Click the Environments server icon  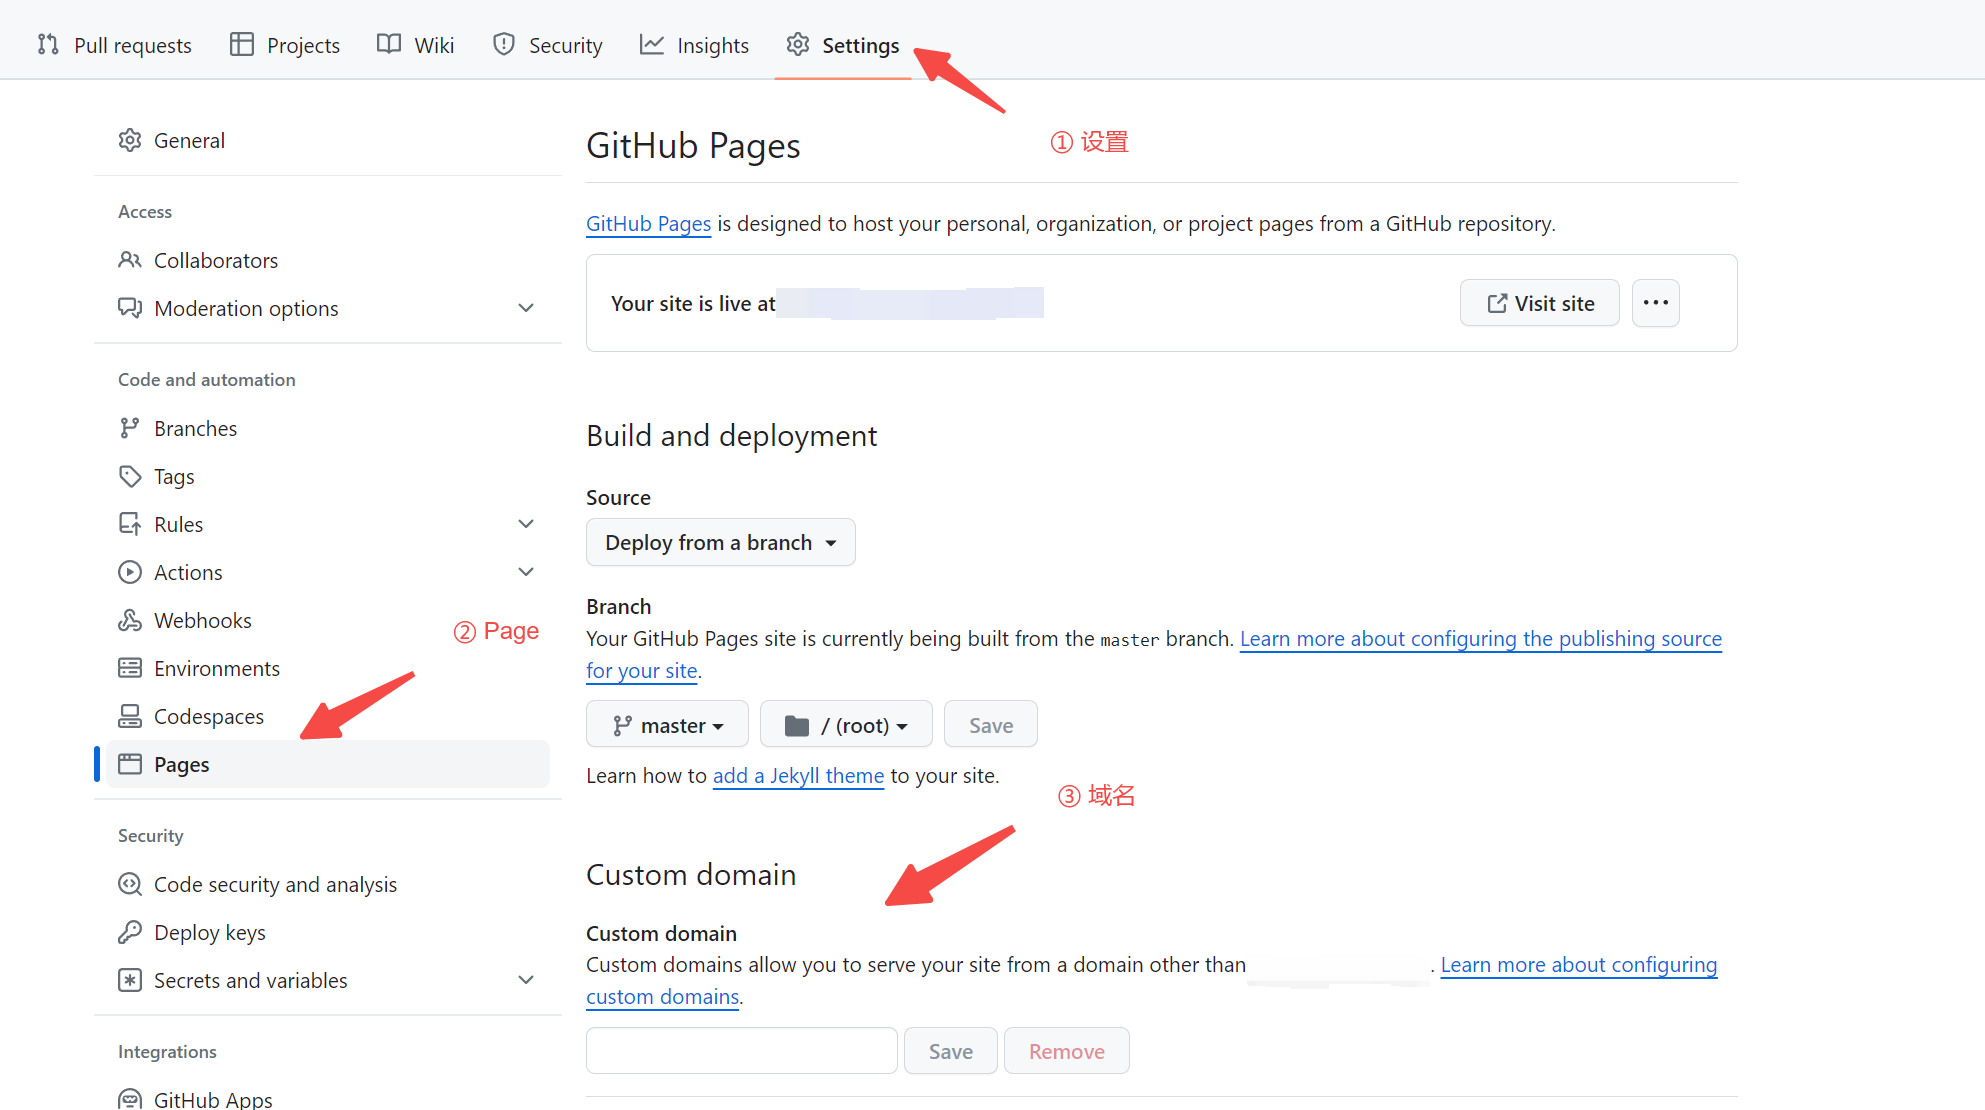130,668
